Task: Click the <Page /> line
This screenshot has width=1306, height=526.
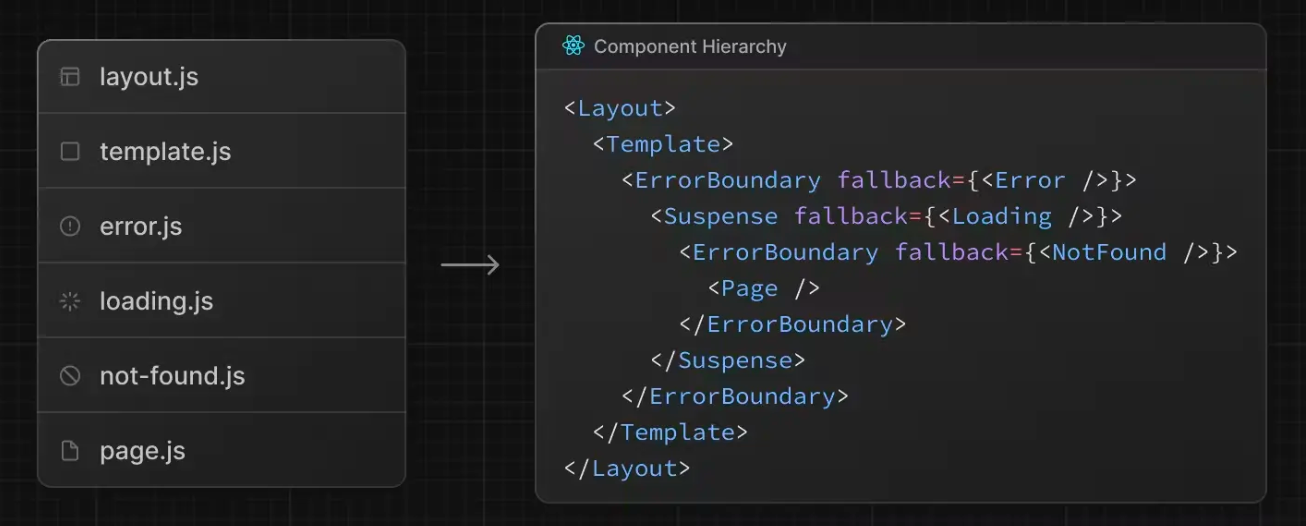Action: click(764, 288)
